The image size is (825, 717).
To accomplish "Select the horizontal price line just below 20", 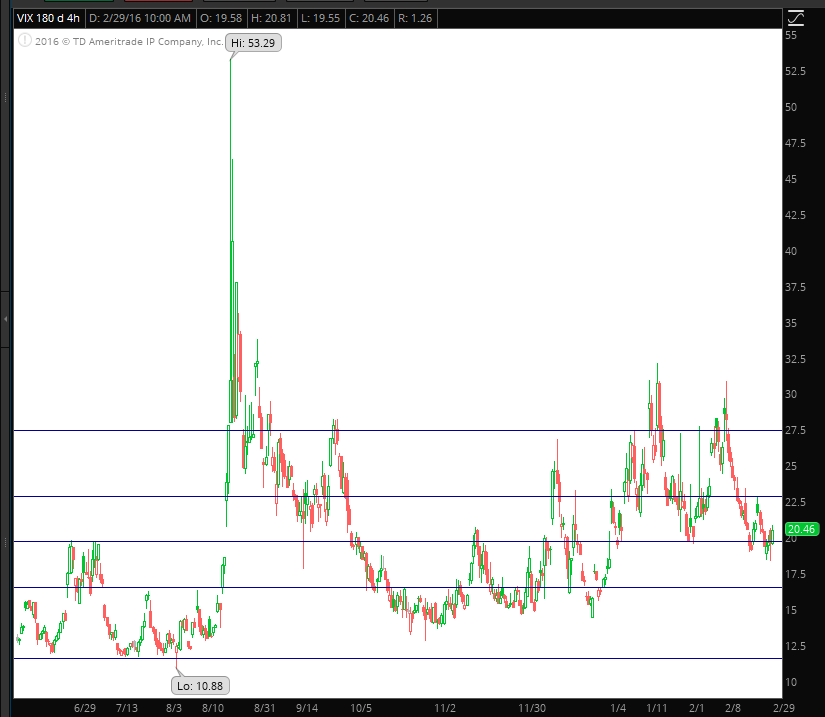I will pos(398,541).
